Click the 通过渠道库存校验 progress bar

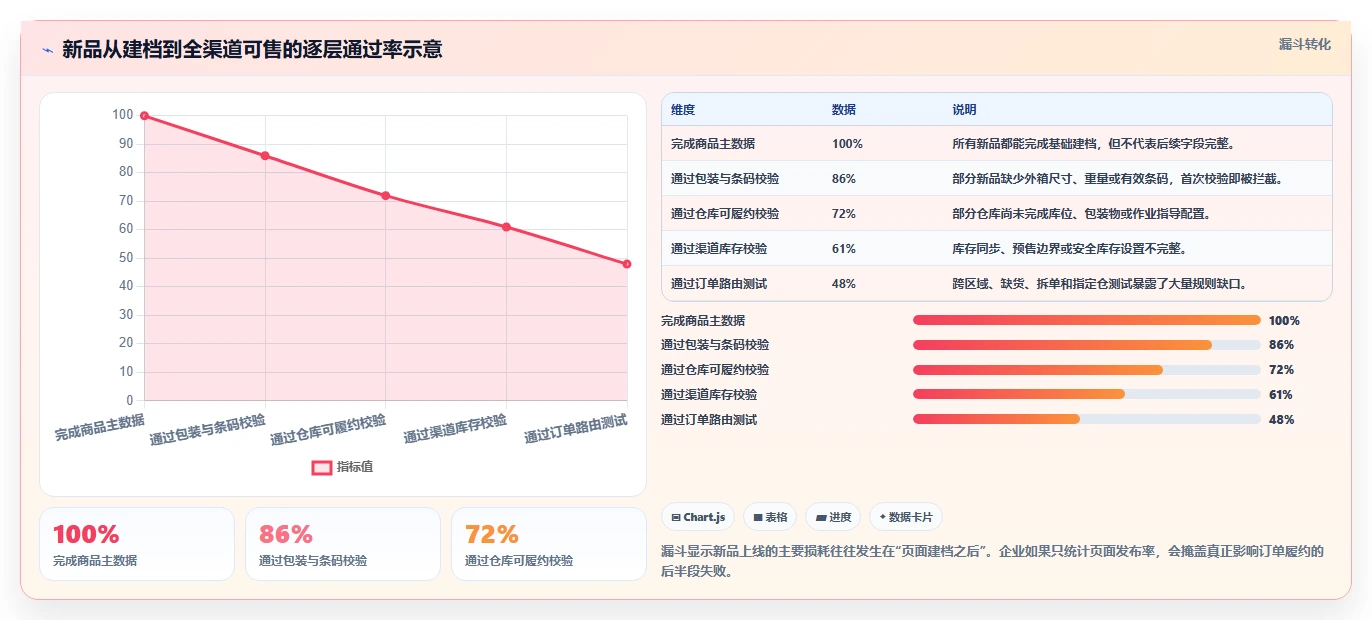tap(1086, 394)
